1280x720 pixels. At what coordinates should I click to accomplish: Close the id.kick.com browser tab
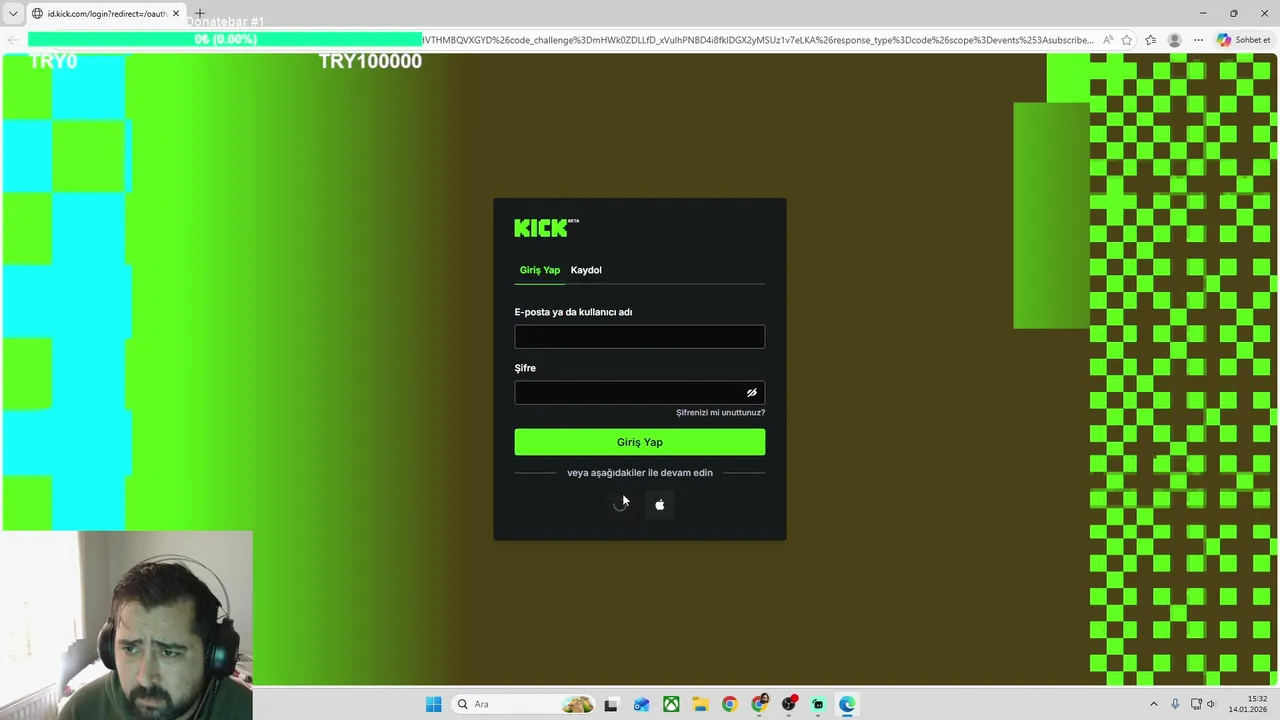pyautogui.click(x=176, y=14)
